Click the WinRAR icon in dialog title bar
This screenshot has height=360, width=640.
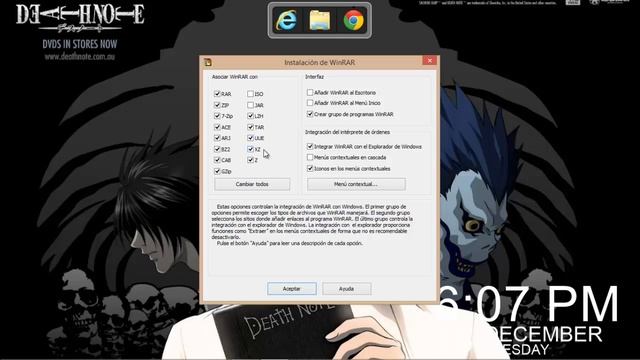[208, 62]
